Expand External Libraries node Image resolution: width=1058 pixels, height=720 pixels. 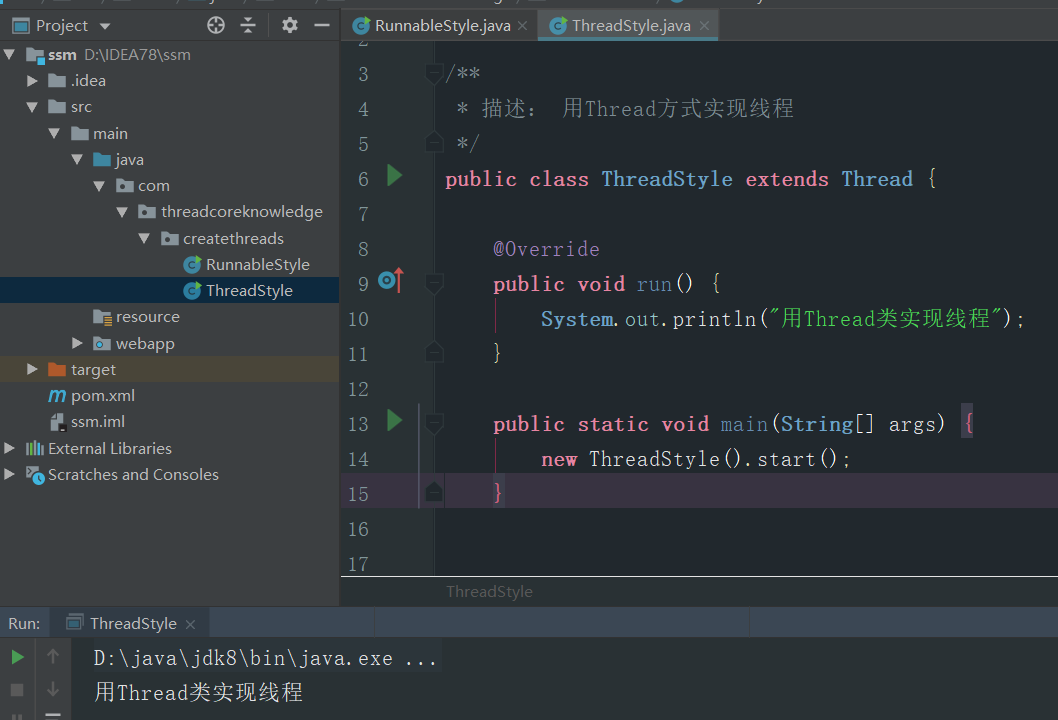click(9, 449)
